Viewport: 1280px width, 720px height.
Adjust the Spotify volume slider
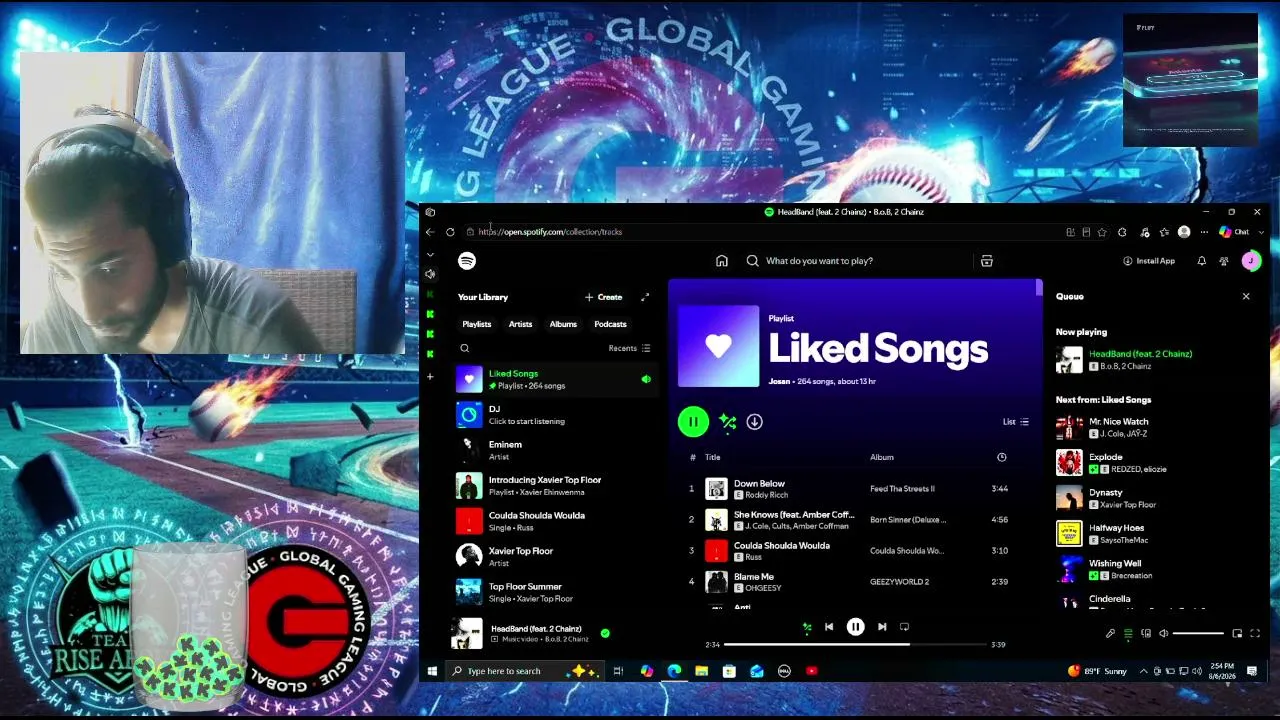(x=1198, y=633)
